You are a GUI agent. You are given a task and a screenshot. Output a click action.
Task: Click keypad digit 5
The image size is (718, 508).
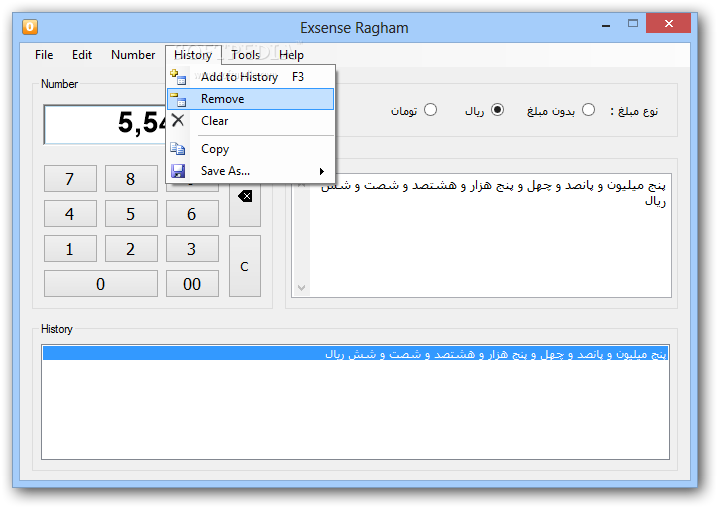131,214
